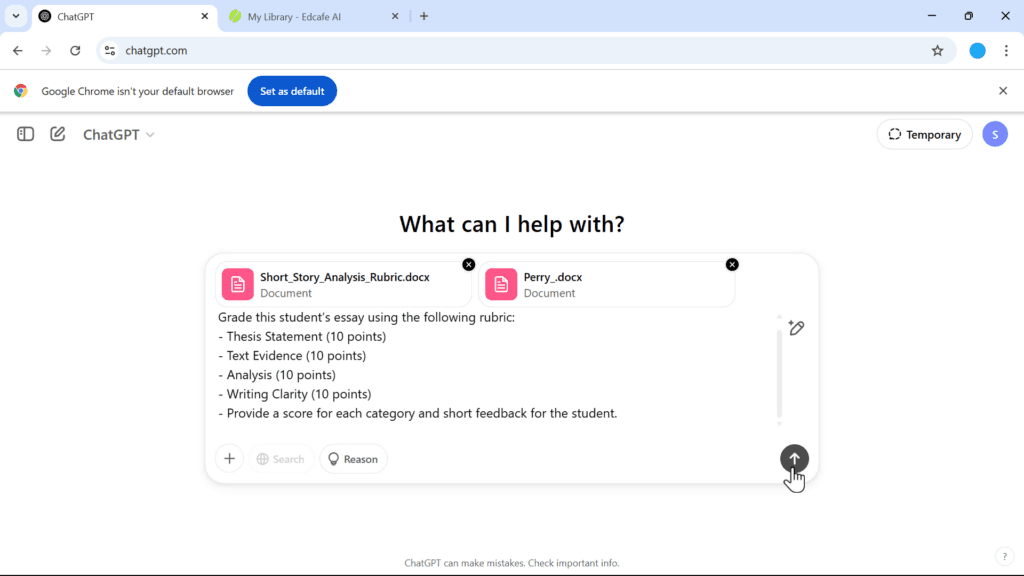Go forward with the browser forward arrow
Image resolution: width=1024 pixels, height=576 pixels.
[46, 50]
